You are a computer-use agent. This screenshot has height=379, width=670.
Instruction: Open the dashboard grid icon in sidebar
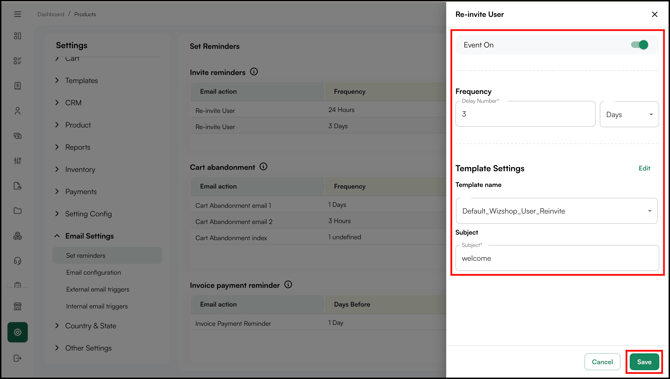[18, 36]
